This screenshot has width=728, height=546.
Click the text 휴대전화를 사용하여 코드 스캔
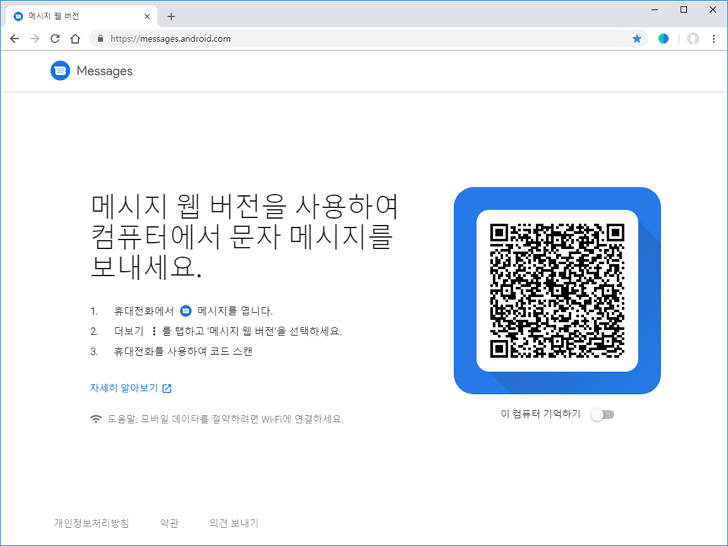click(183, 351)
